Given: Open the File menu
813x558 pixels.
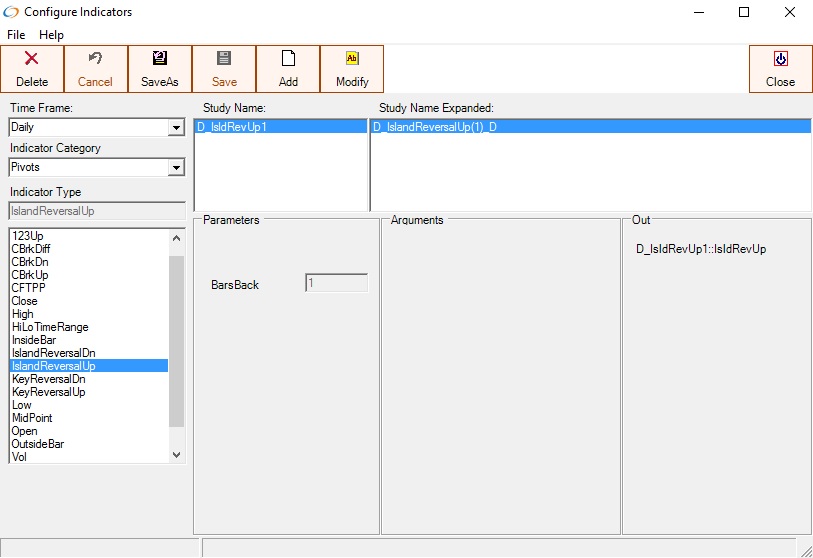Looking at the screenshot, I should point(16,35).
